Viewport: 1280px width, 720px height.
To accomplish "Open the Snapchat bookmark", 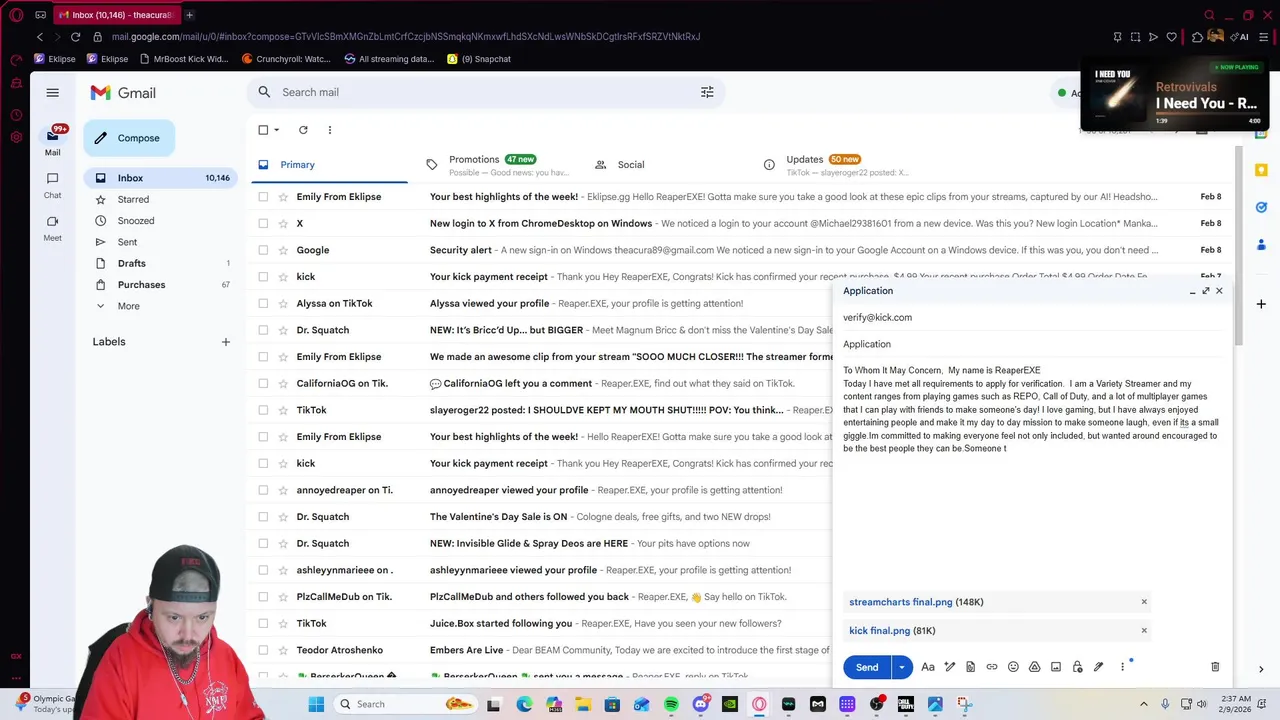I will (x=479, y=59).
